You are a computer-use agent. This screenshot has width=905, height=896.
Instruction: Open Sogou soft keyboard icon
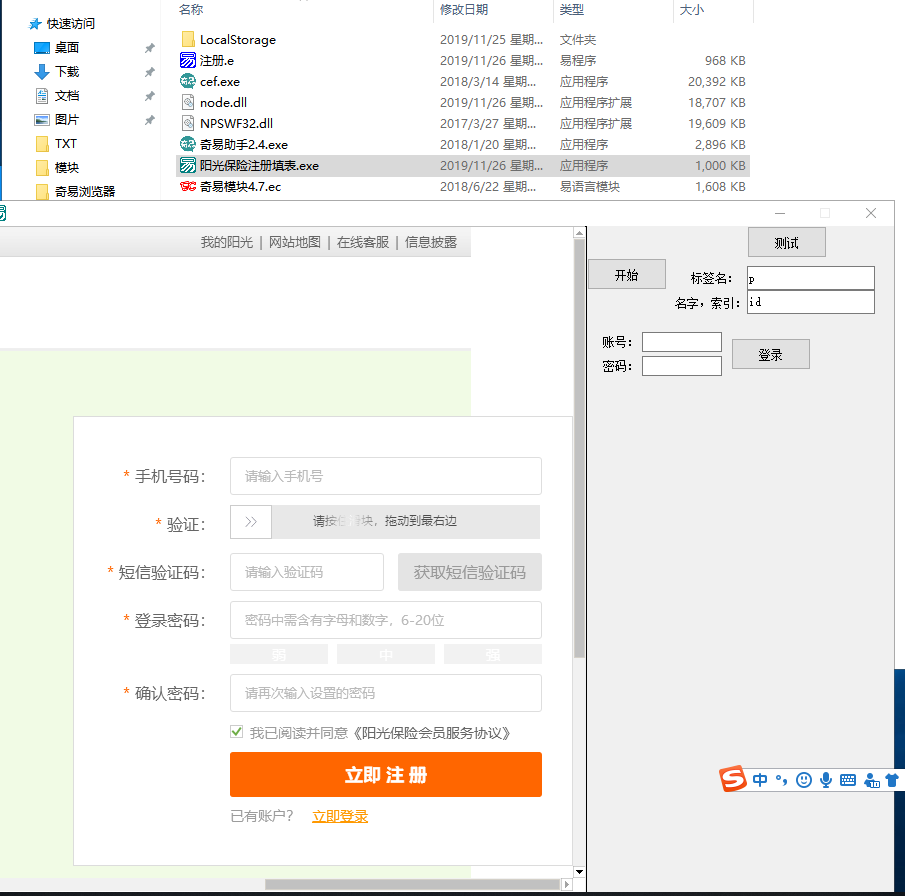point(848,781)
